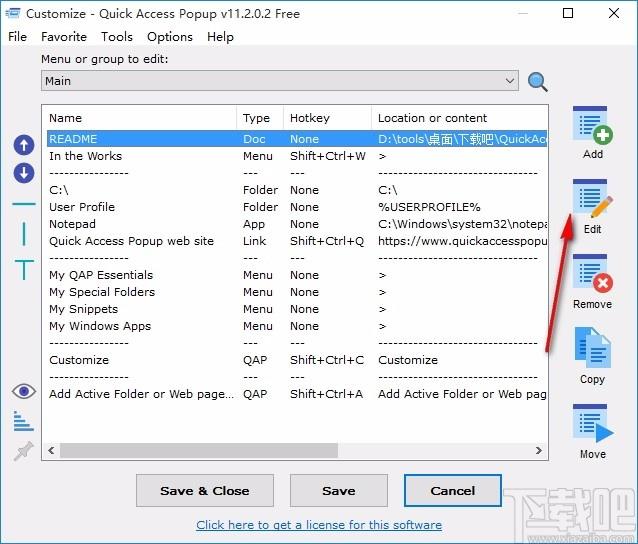Click the %USERPROFILE% location cell
The image size is (638, 544).
tap(429, 207)
